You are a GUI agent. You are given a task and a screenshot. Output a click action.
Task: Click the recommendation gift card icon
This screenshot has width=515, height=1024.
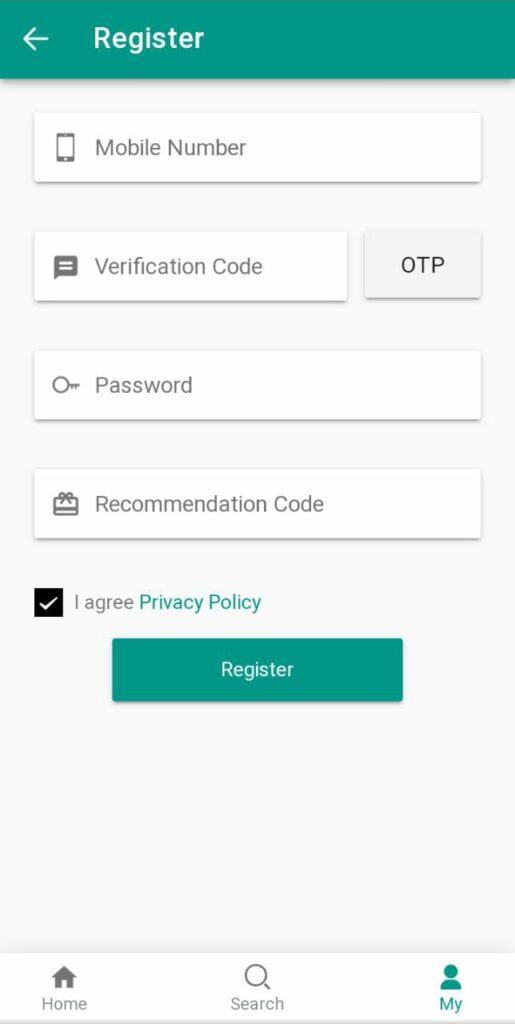point(65,504)
